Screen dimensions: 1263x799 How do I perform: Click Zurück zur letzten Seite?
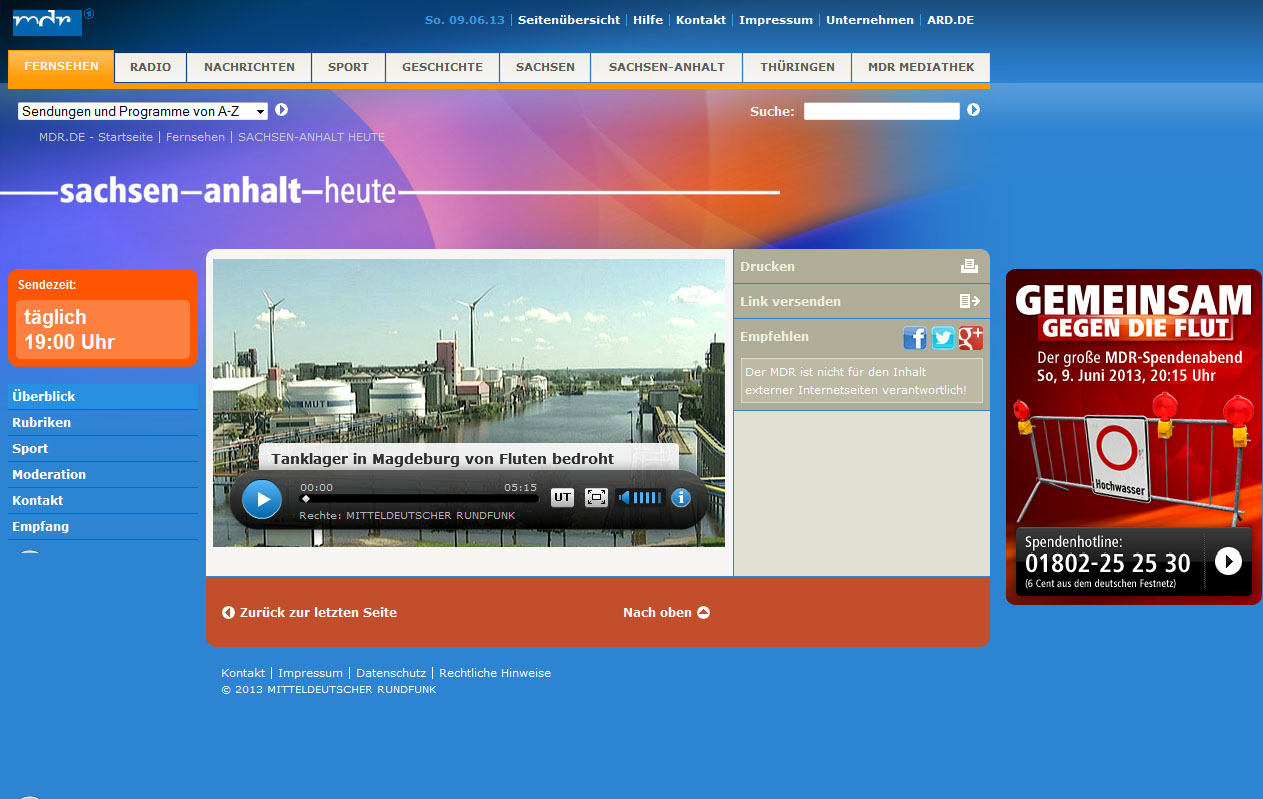[x=309, y=612]
